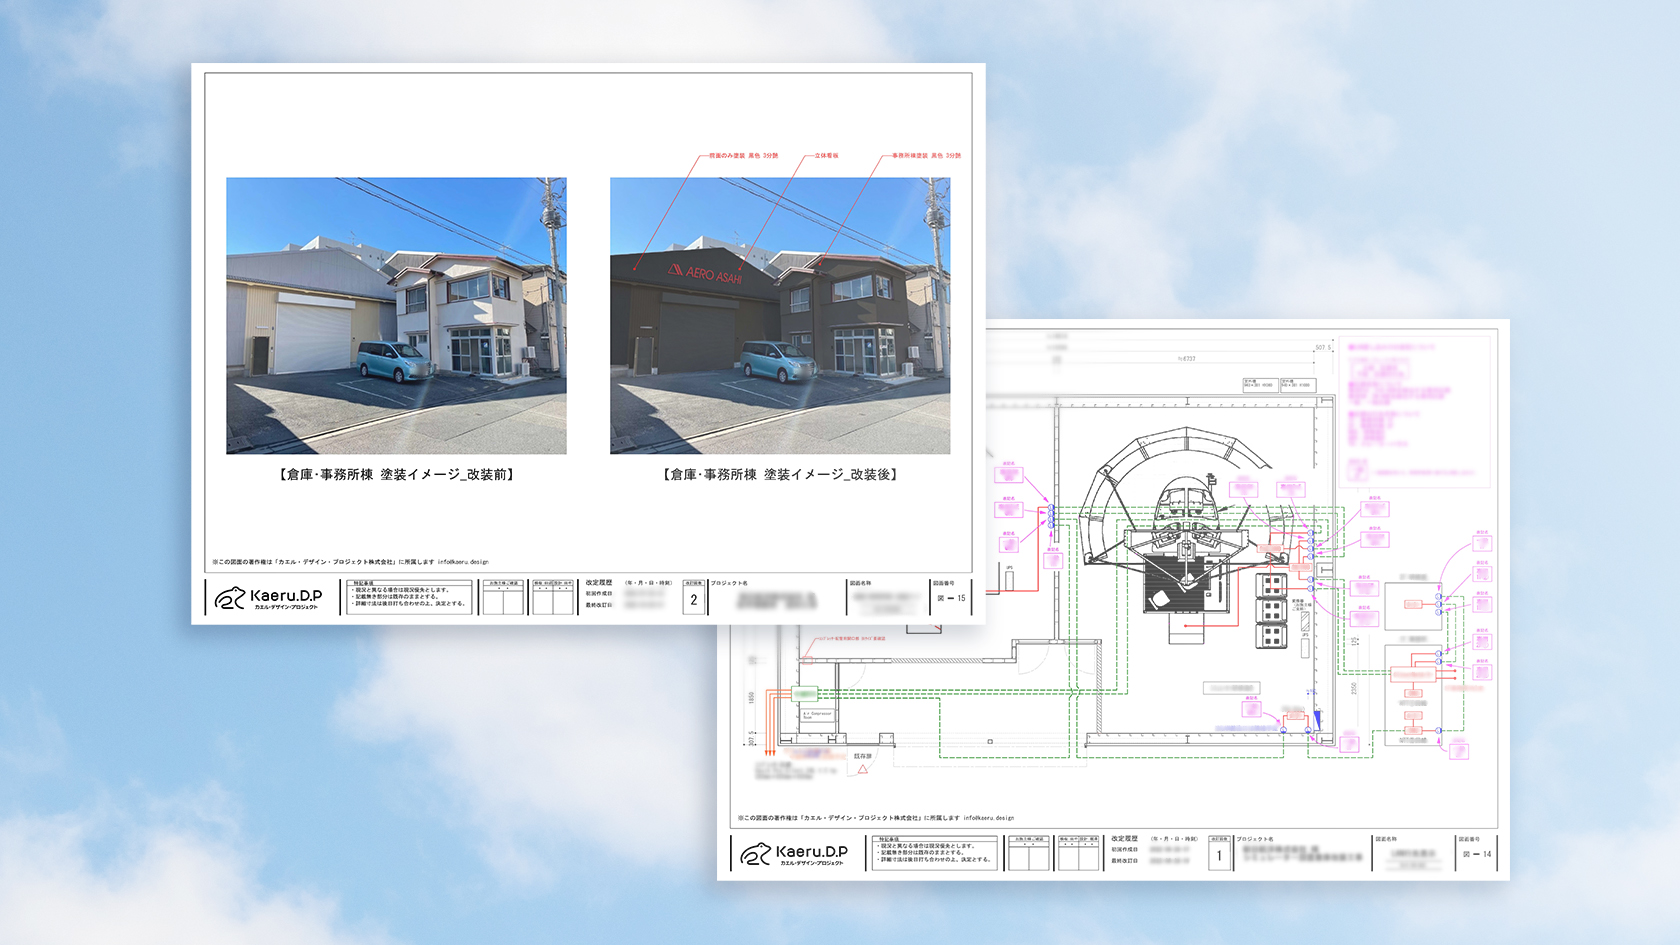Click copyright note on the floor plan sheet
Image resolution: width=1680 pixels, height=945 pixels.
point(876,818)
